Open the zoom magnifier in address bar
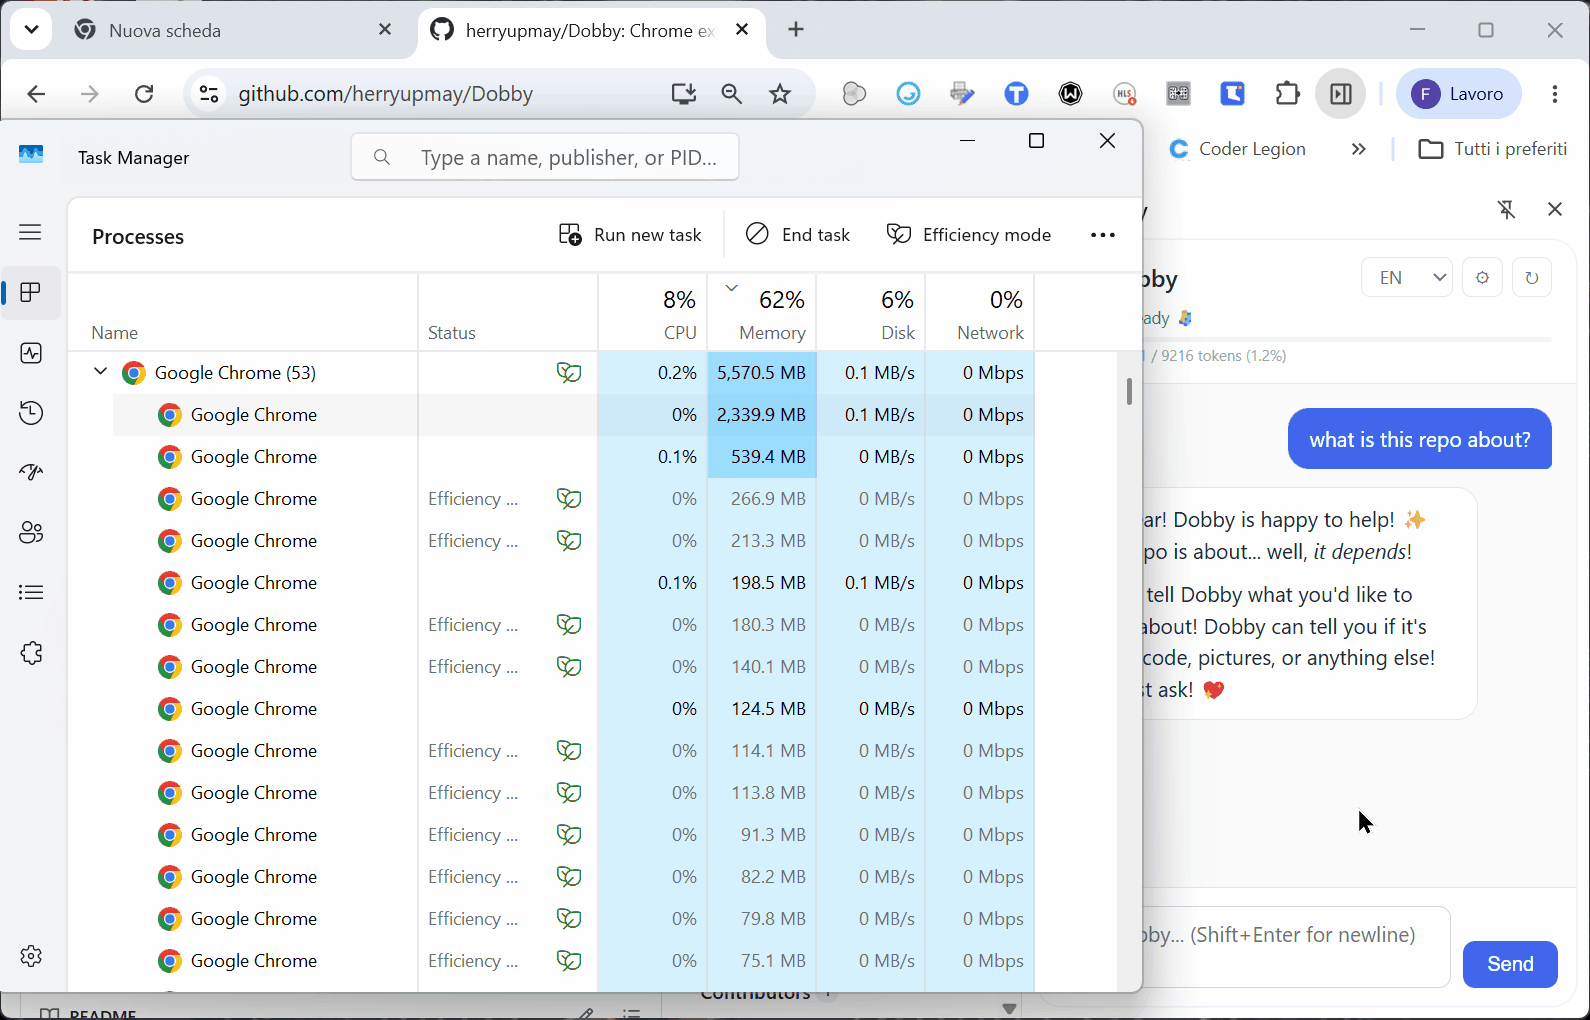The width and height of the screenshot is (1590, 1020). click(732, 94)
